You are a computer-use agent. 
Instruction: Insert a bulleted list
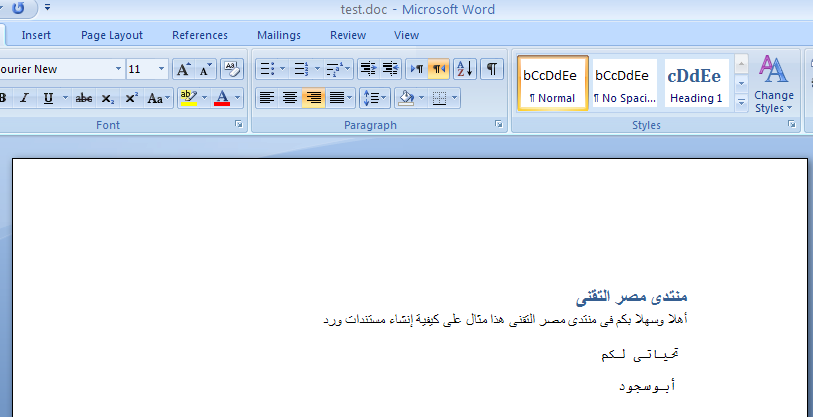click(267, 69)
